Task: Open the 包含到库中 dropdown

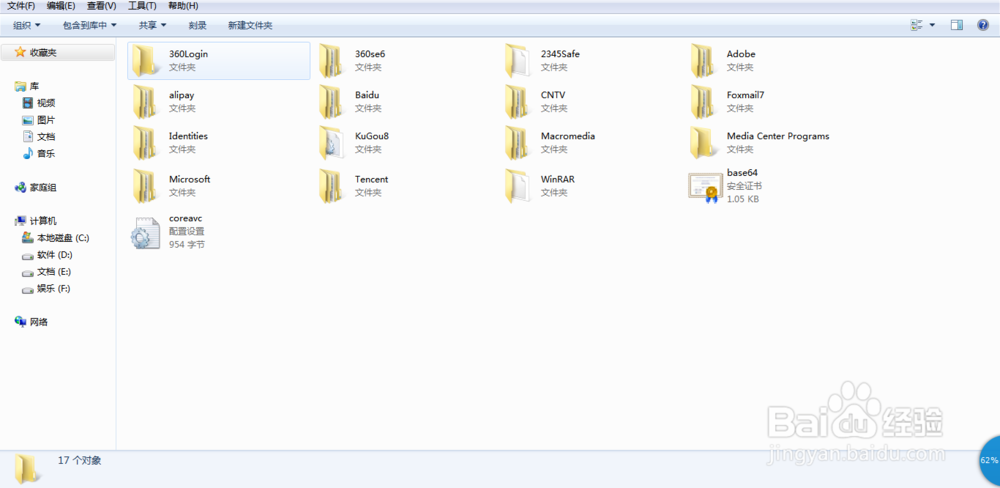Action: 90,26
